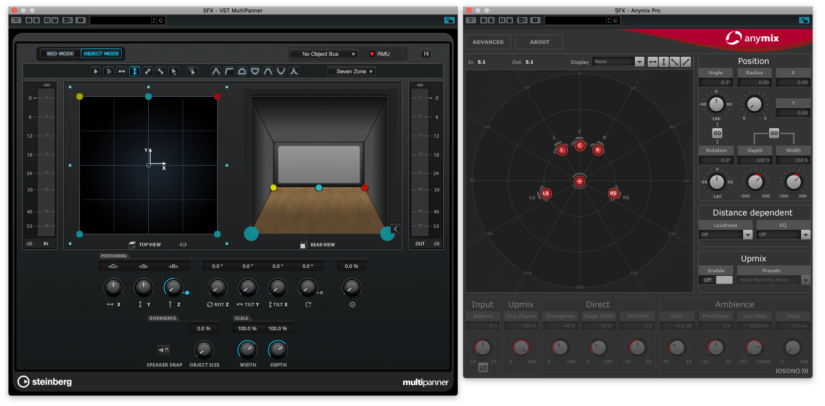
Task: Click the Object Size value field
Action: coord(204,328)
